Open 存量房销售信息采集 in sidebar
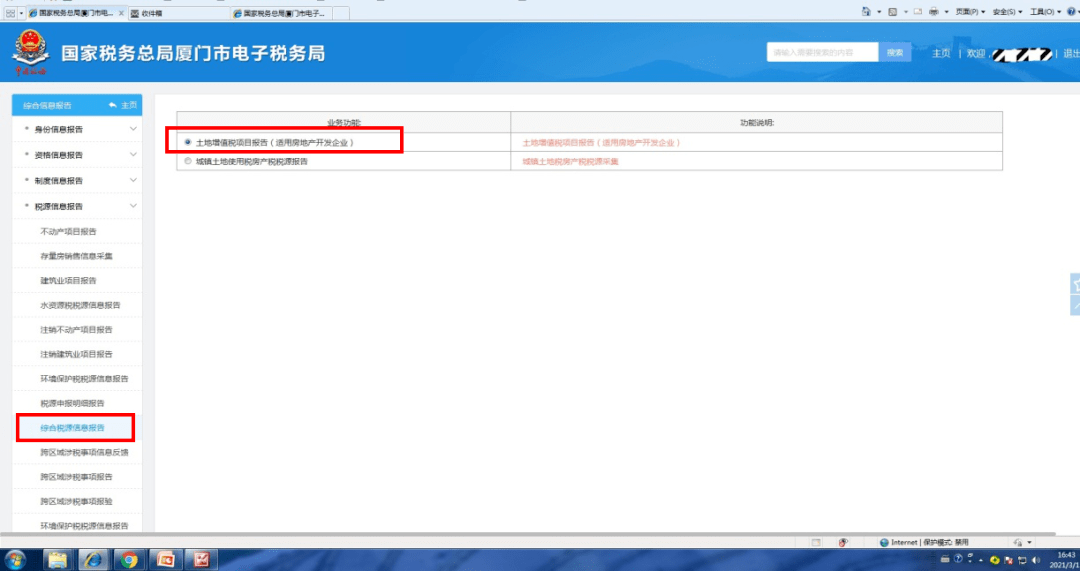 point(76,256)
